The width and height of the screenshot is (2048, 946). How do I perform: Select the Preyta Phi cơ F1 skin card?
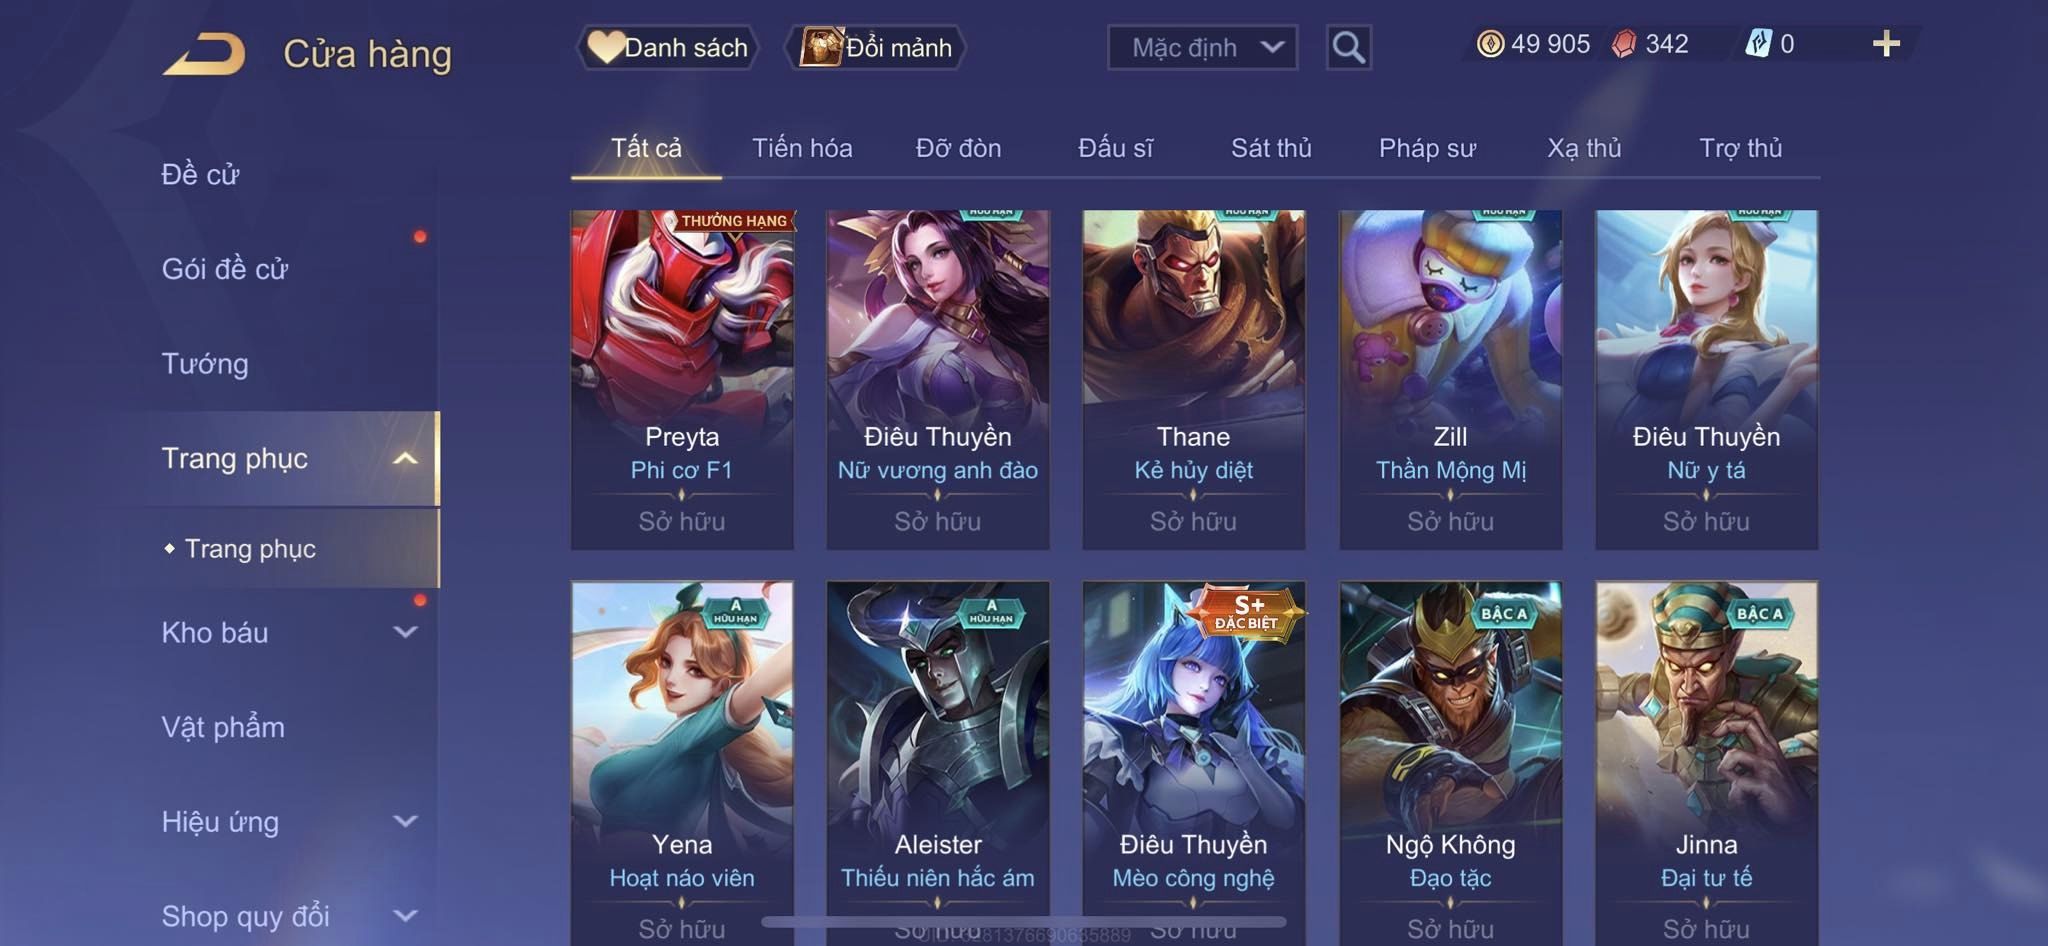(682, 379)
